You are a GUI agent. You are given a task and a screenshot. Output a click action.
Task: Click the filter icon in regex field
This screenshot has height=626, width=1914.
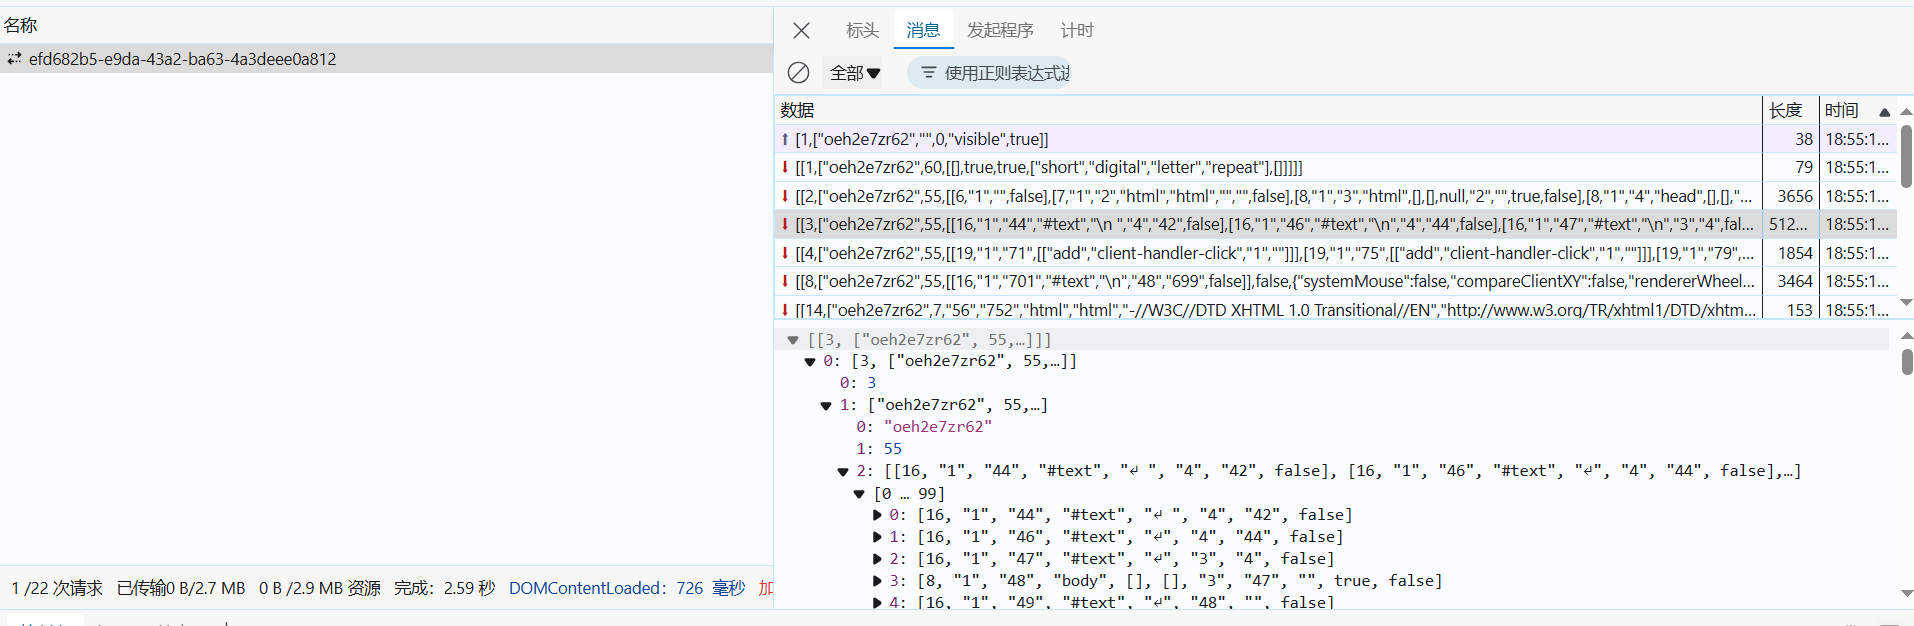pos(928,73)
